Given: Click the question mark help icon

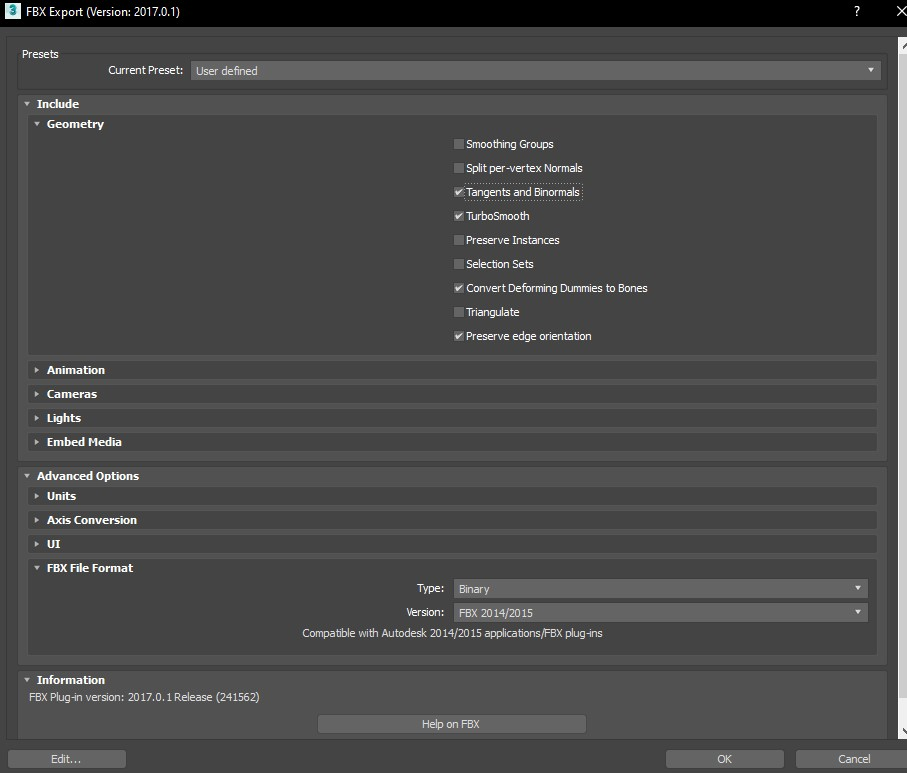Looking at the screenshot, I should click(x=856, y=12).
